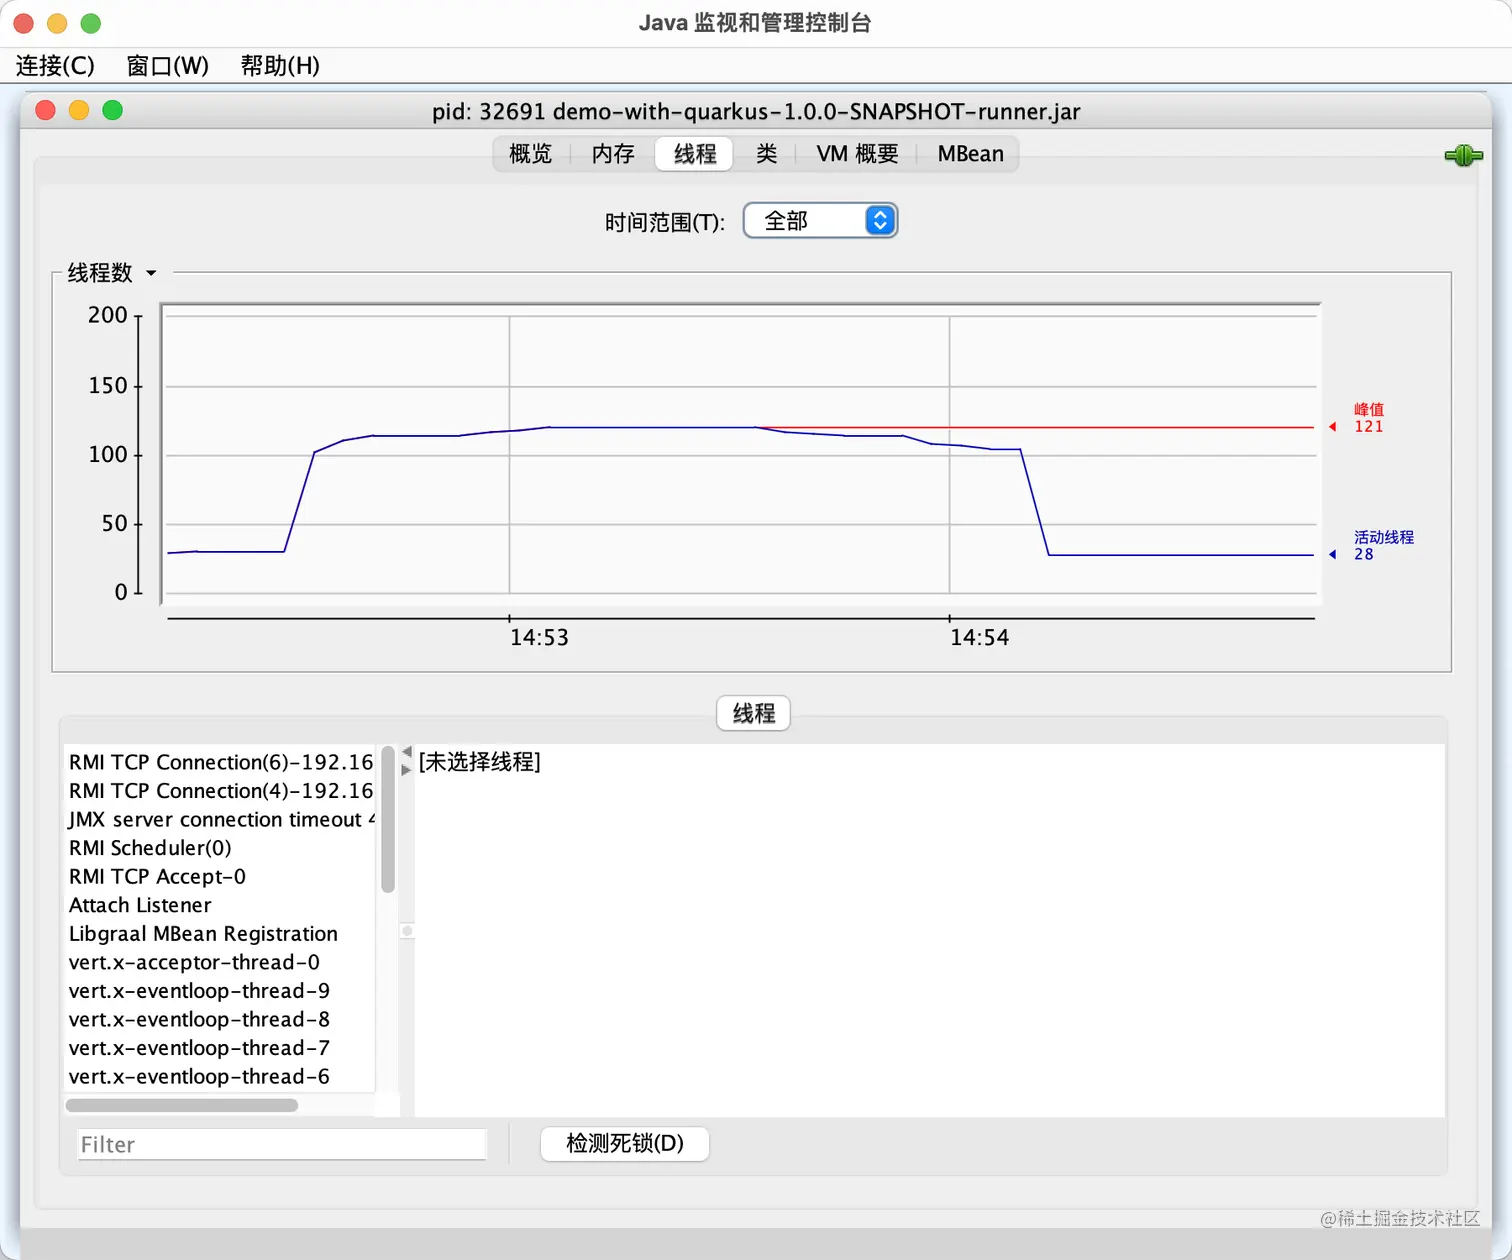Open the 时间范围 dropdown showing 全部
1512x1260 pixels.
pos(820,221)
